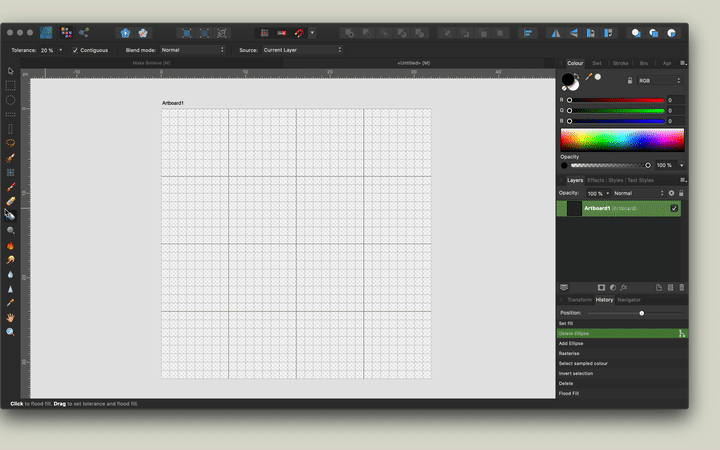
Task: Select the Selection Brush tool
Action: click(x=10, y=158)
